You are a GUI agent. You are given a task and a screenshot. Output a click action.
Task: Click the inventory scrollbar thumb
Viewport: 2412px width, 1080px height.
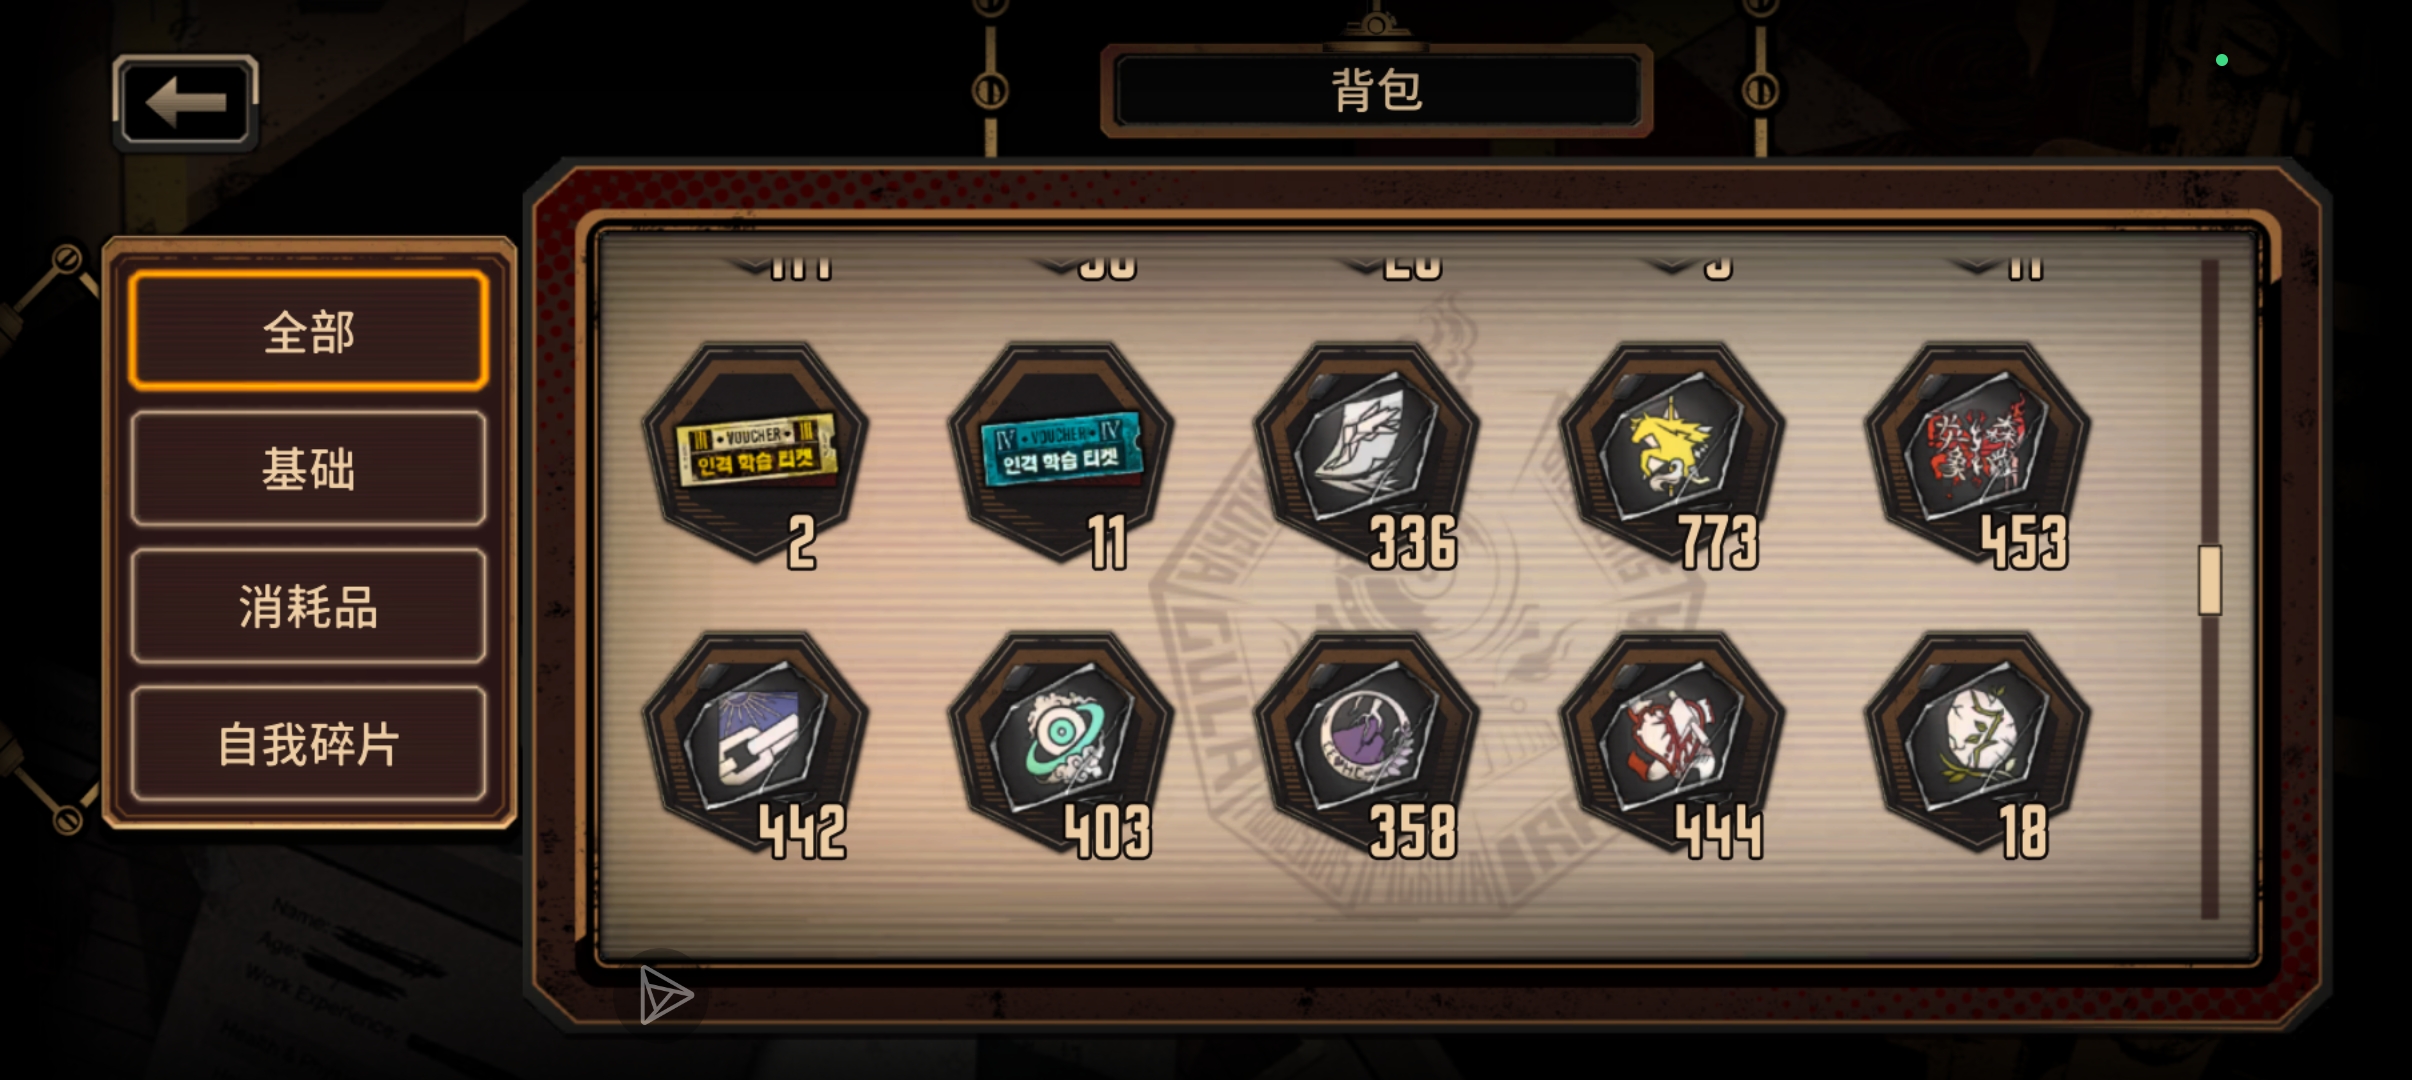coord(2210,580)
